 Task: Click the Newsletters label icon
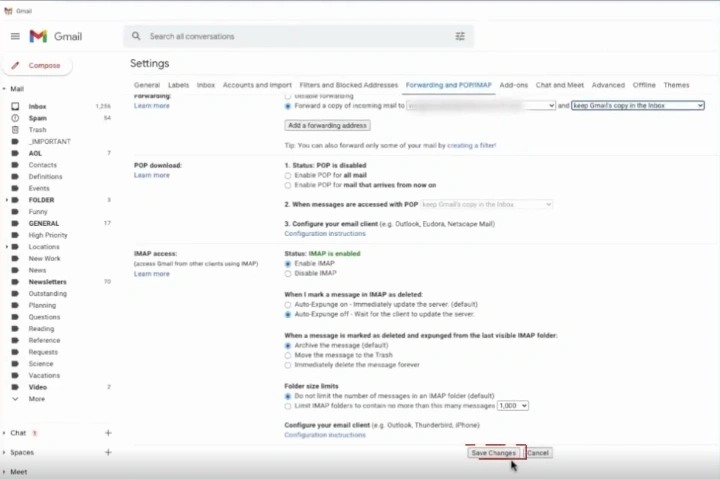pos(15,282)
